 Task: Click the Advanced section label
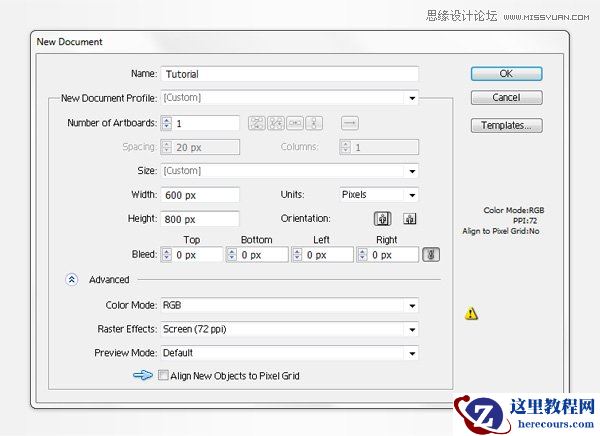pos(109,280)
